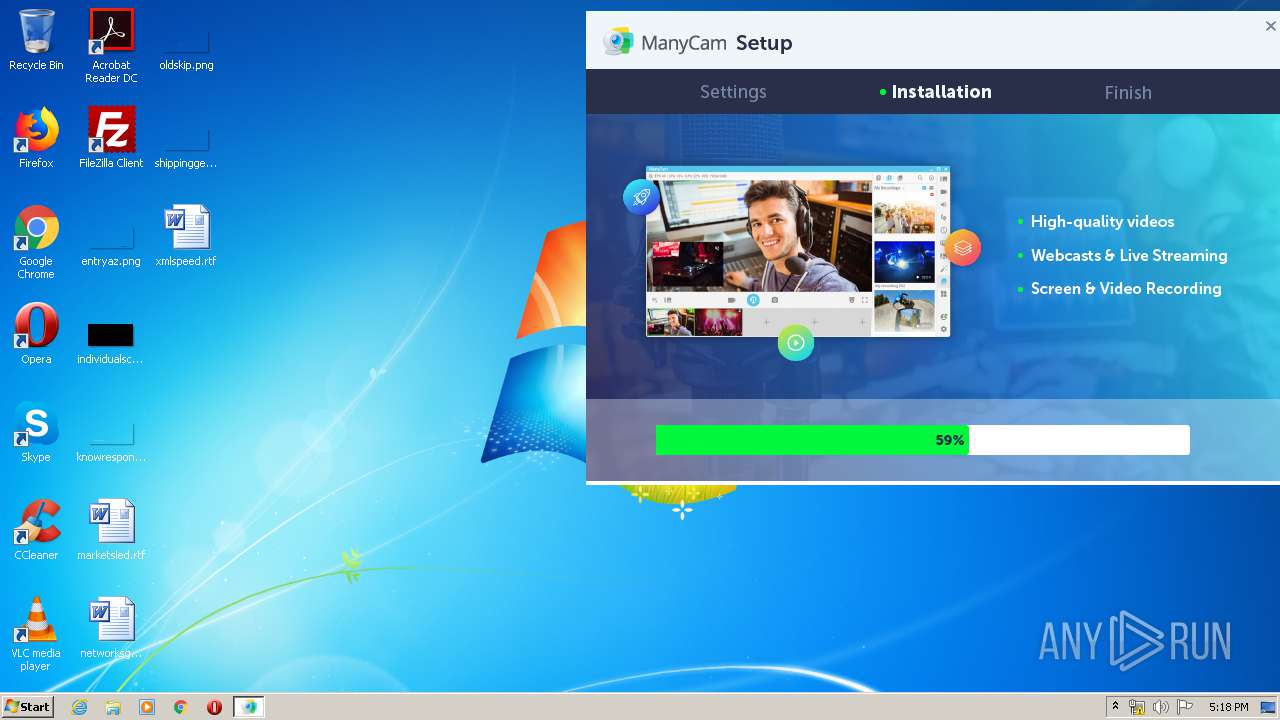
Task: Show hidden system tray icons arrow
Action: point(1115,707)
